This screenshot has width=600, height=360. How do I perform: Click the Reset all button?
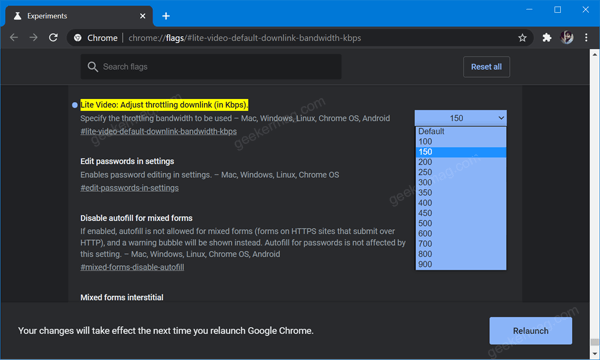pos(486,67)
